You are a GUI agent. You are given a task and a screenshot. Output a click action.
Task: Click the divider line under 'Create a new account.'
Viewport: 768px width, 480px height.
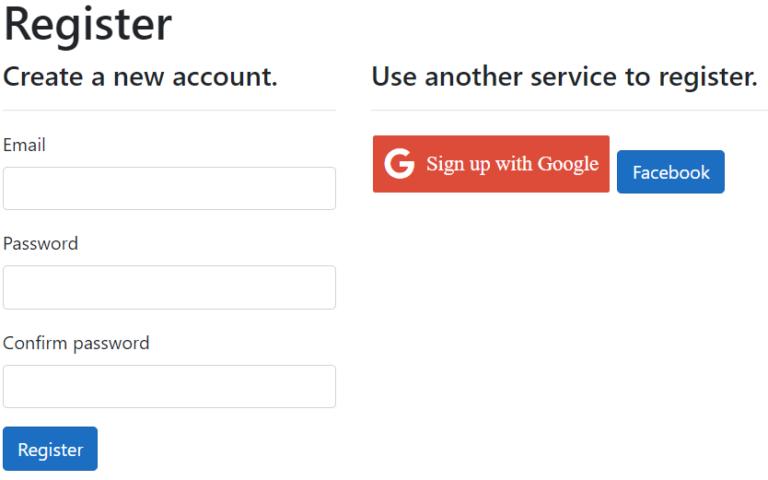tap(169, 110)
